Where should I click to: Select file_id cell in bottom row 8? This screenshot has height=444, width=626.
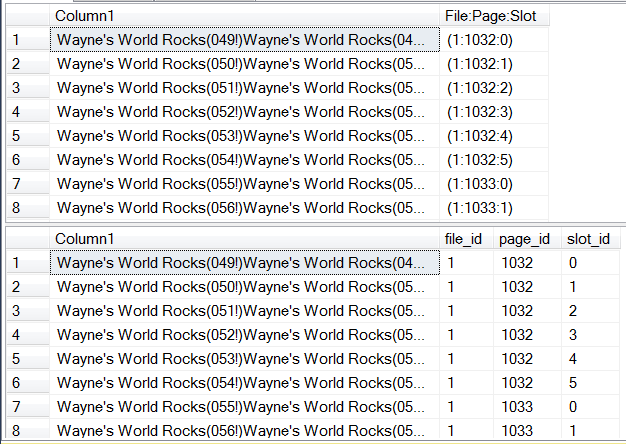[x=466, y=430]
